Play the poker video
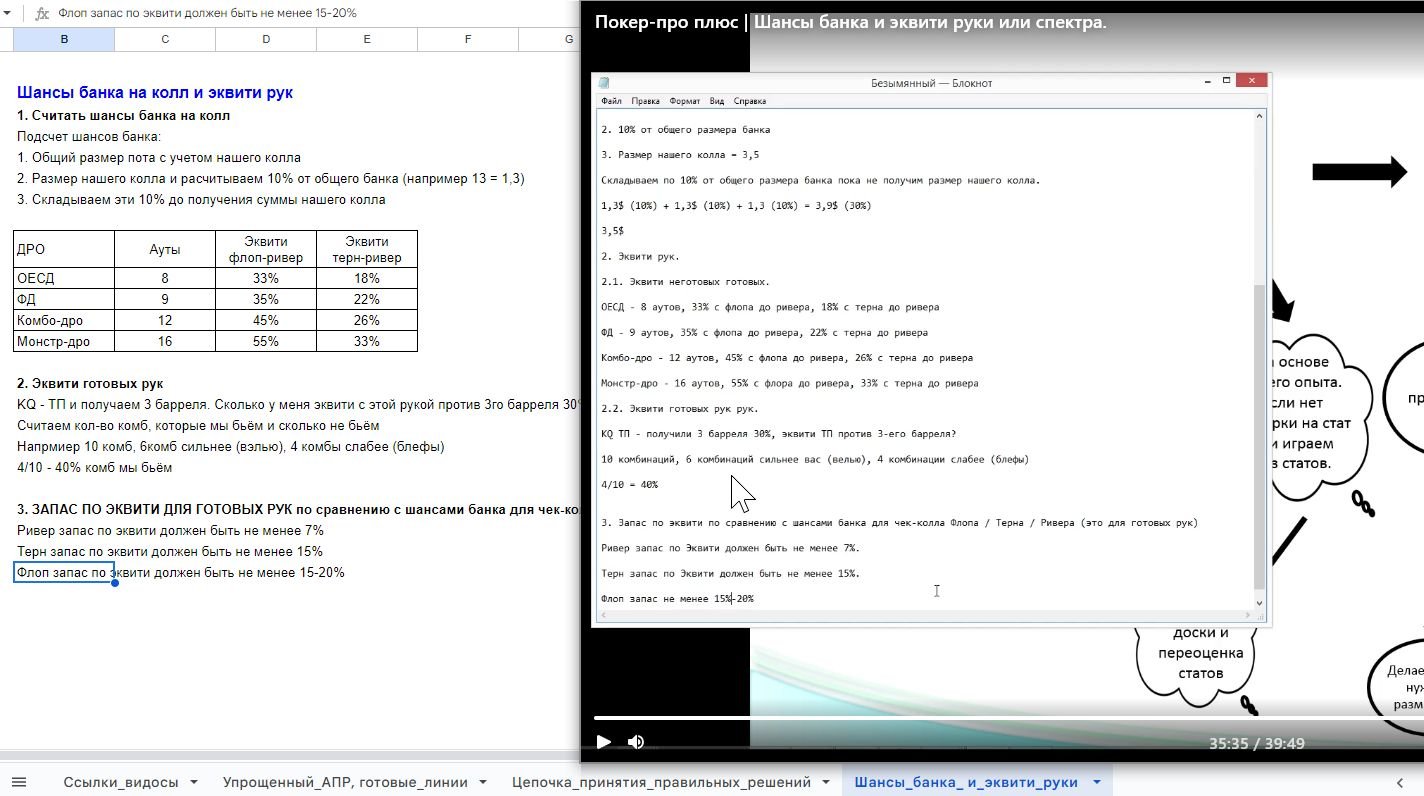This screenshot has width=1424, height=796. click(x=603, y=741)
